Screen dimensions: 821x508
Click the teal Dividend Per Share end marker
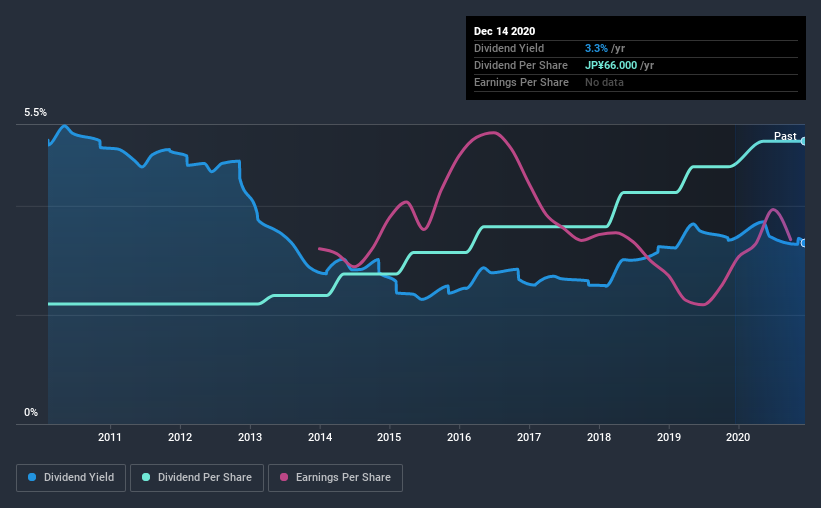pos(804,141)
